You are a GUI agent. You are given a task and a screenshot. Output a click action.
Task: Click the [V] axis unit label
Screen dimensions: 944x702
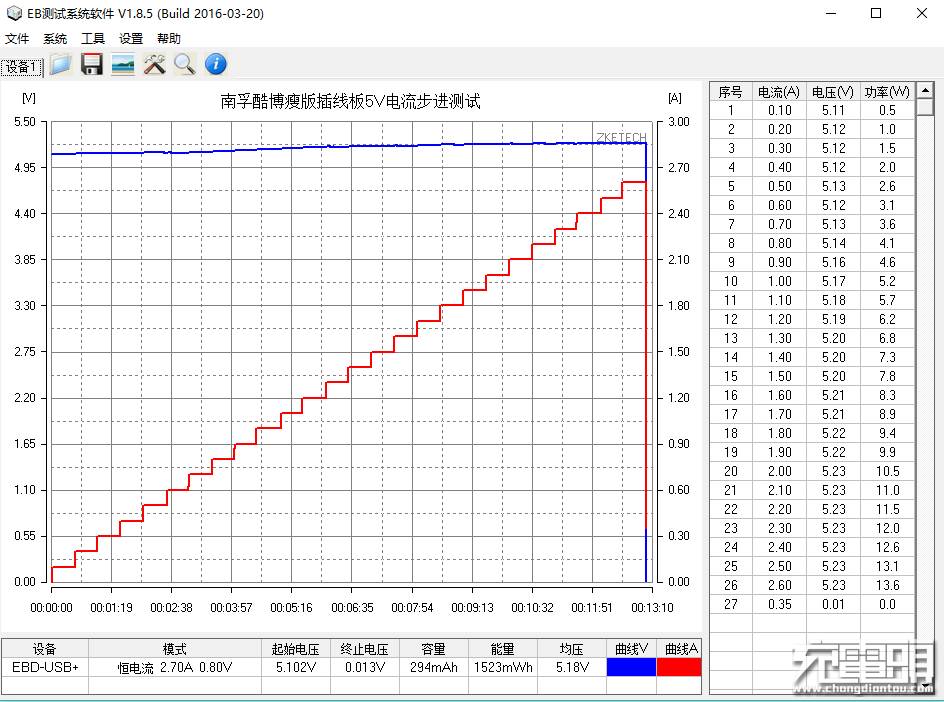tap(28, 98)
